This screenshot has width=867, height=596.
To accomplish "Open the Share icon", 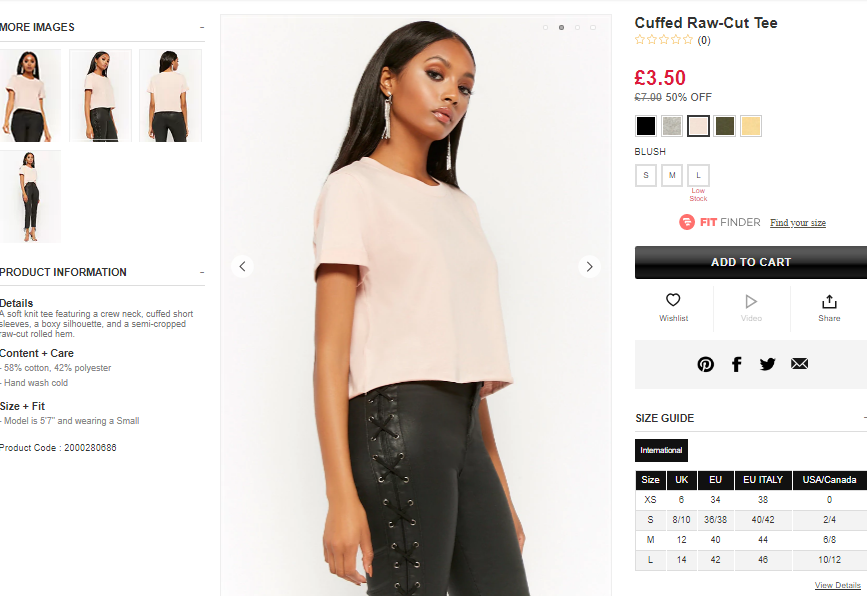I will (829, 301).
